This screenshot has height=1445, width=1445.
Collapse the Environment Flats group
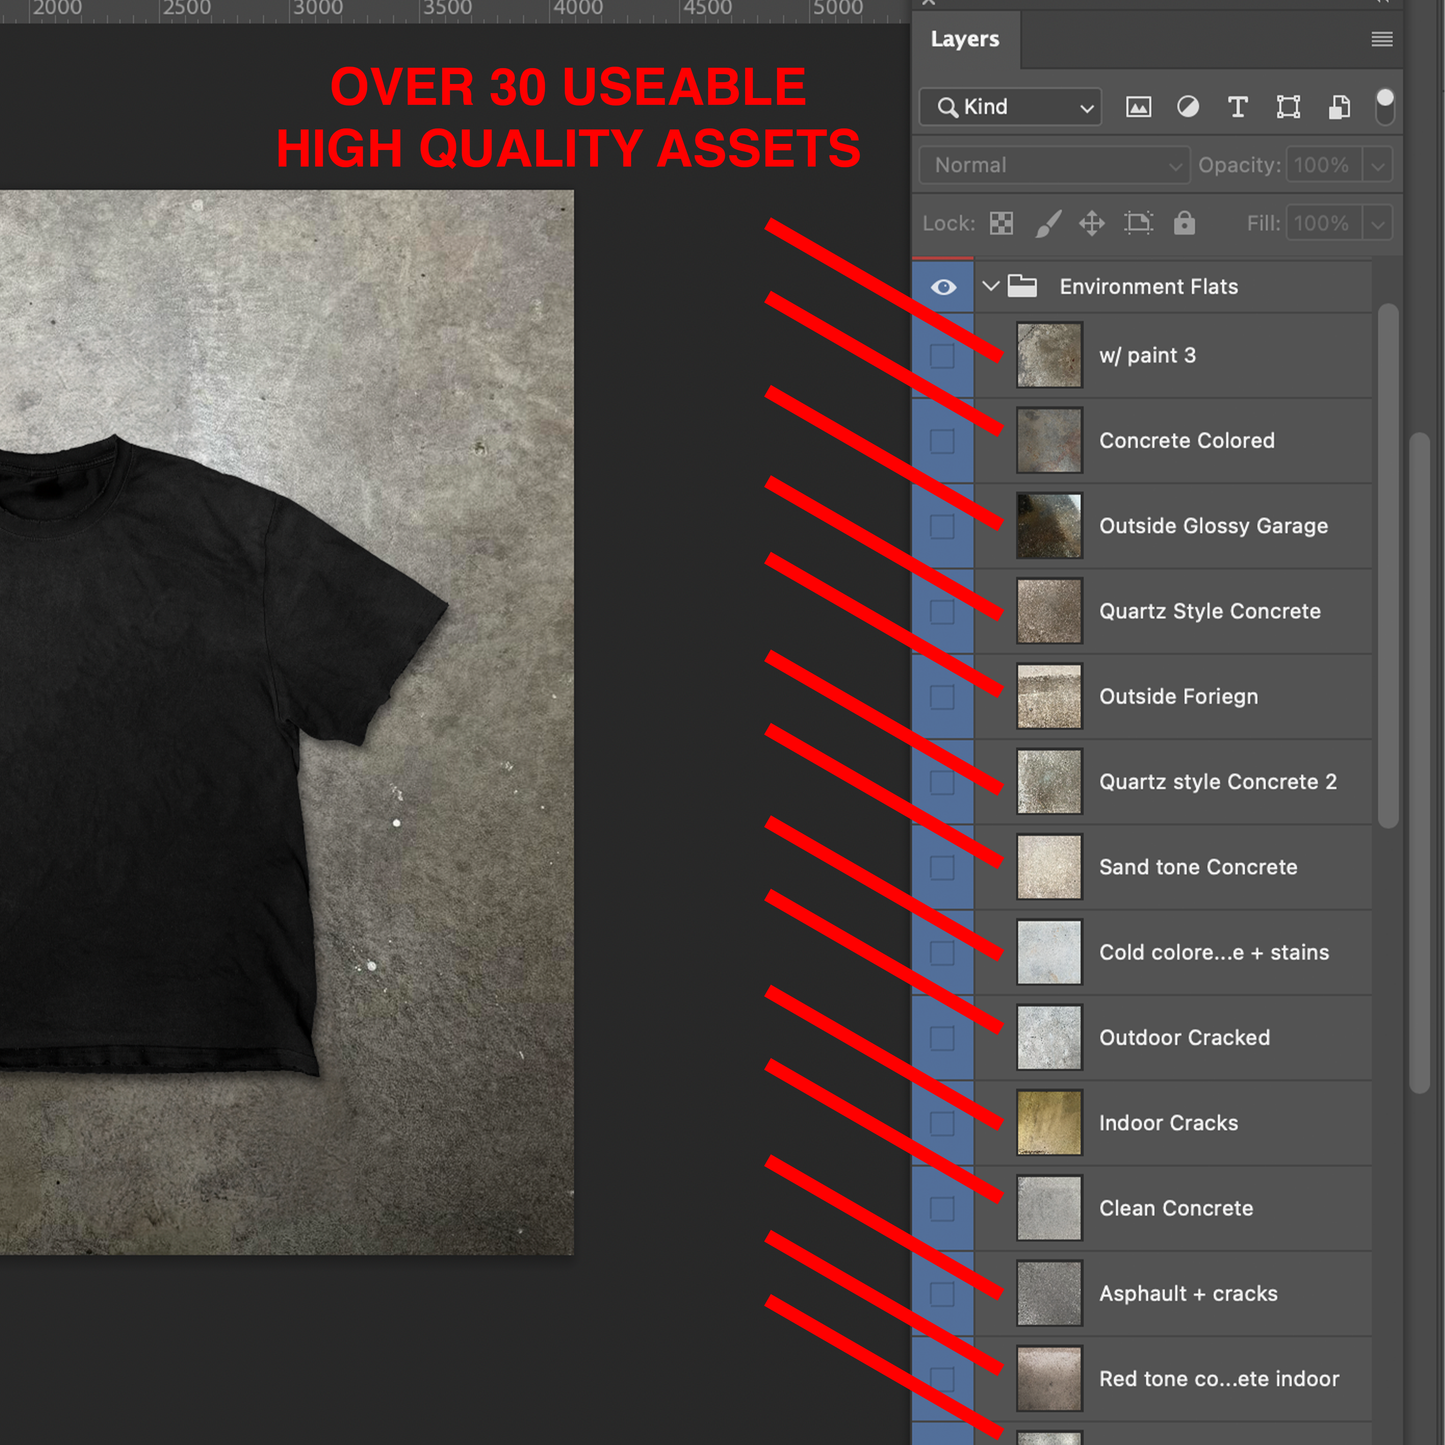coord(991,286)
